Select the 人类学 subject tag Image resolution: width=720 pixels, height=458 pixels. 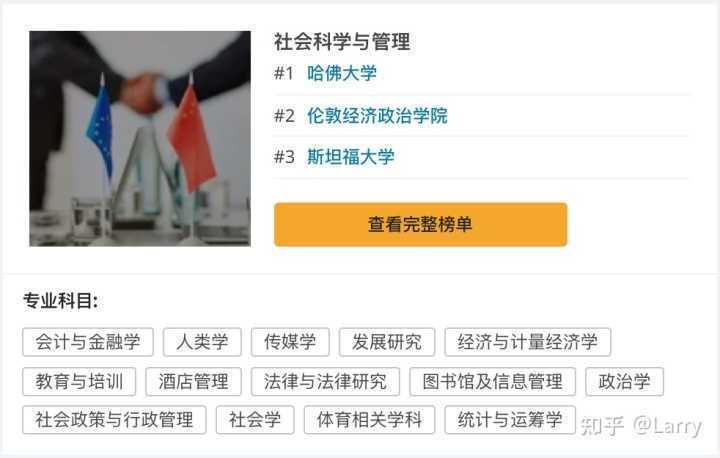(202, 342)
